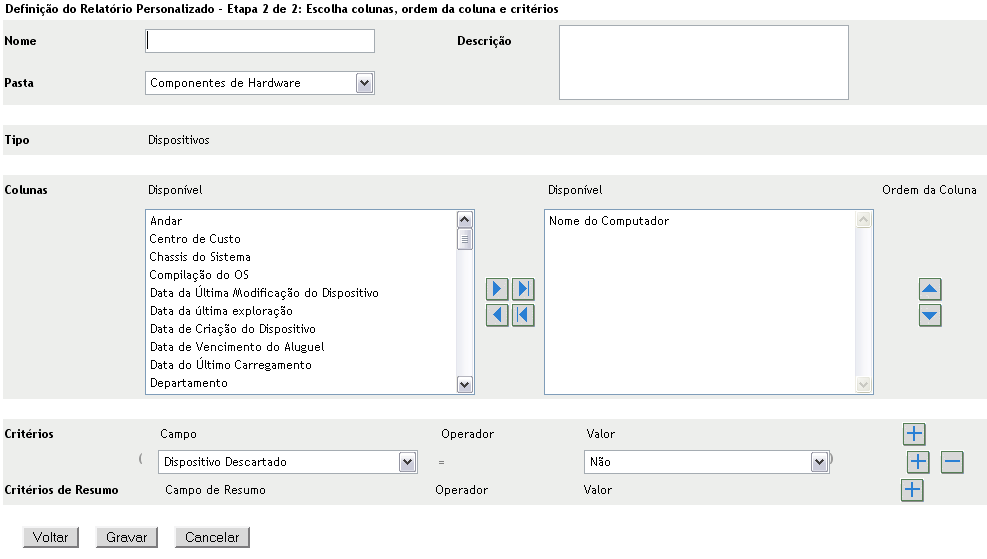Click inside the Descrição text area
Screen dimensions: 987x559
click(703, 62)
